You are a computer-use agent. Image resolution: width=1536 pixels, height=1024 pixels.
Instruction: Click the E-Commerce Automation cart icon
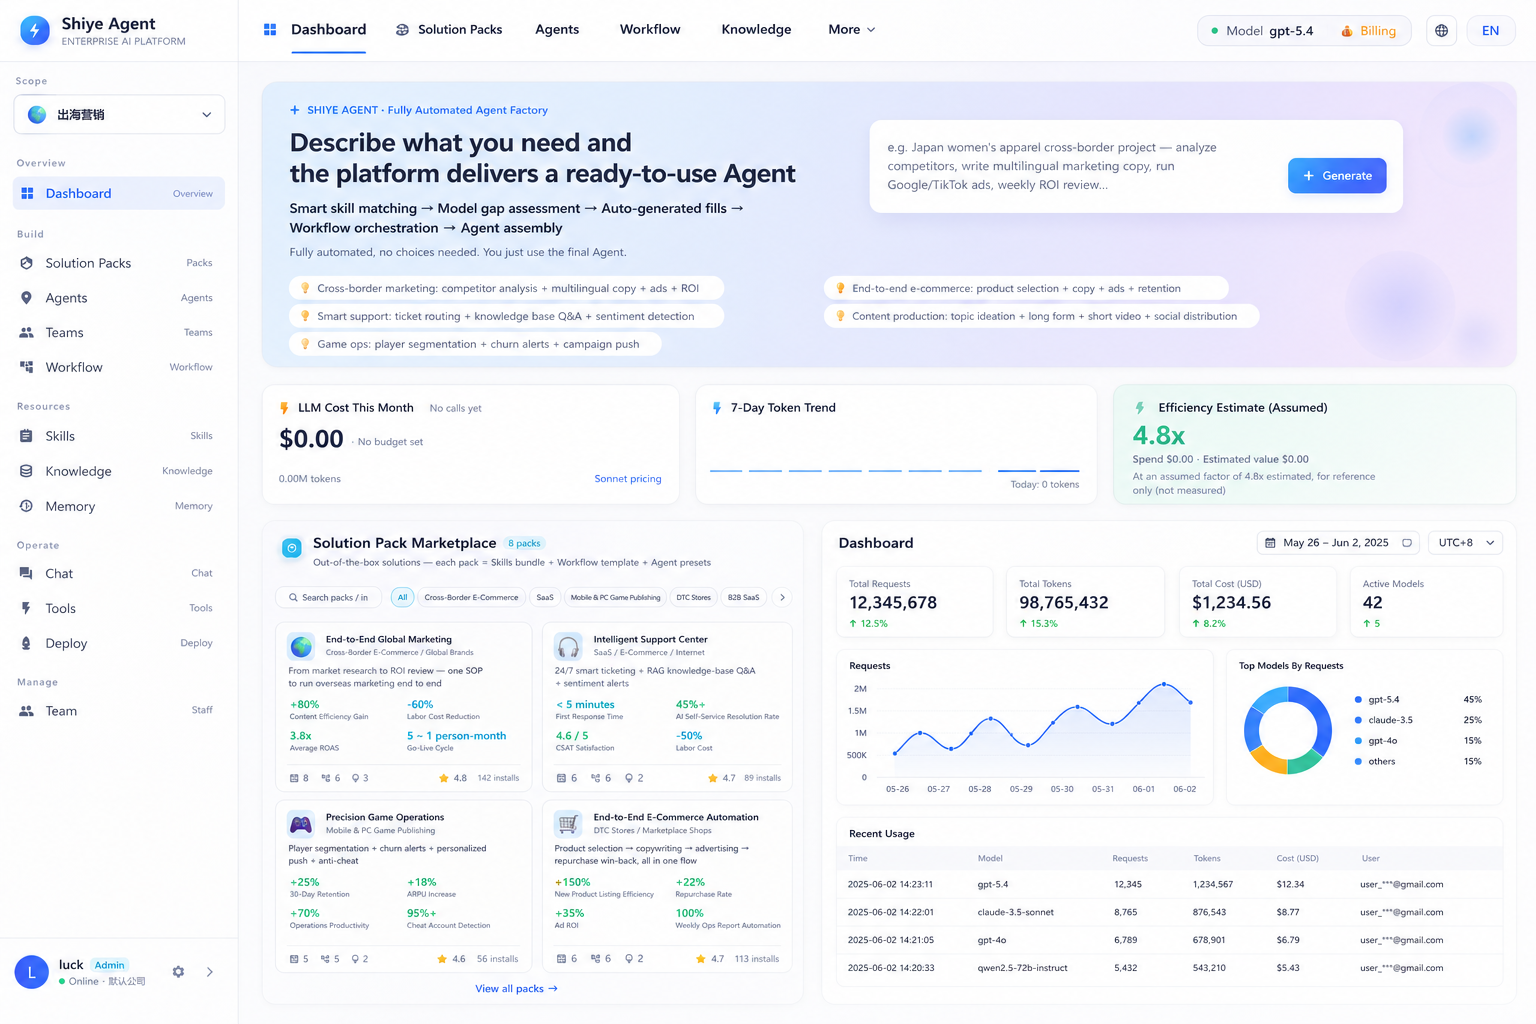pos(568,824)
